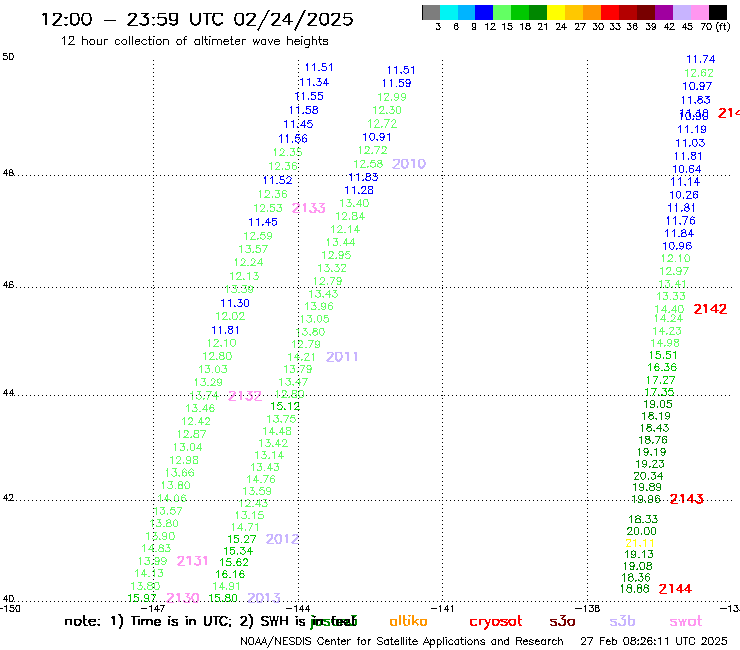Click the wave height value '19.05'
Screen dimensions: 740x650
pyautogui.click(x=658, y=404)
